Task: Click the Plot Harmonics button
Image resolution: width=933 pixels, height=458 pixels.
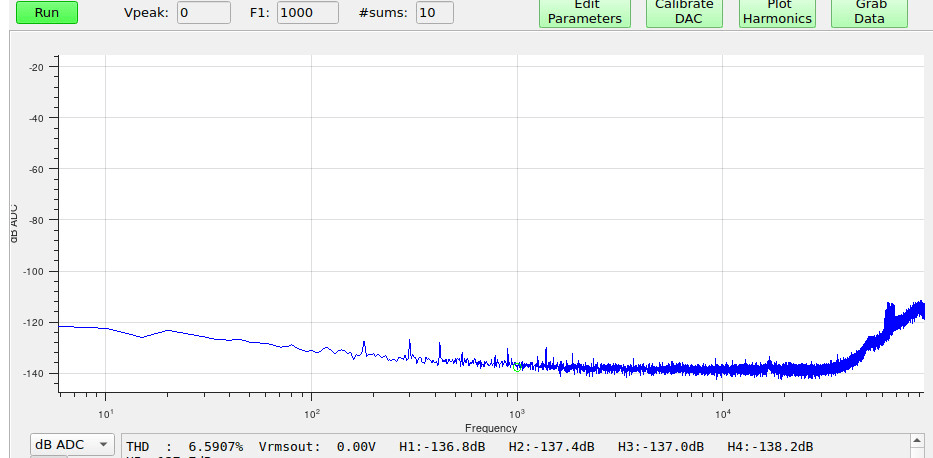Action: point(777,13)
